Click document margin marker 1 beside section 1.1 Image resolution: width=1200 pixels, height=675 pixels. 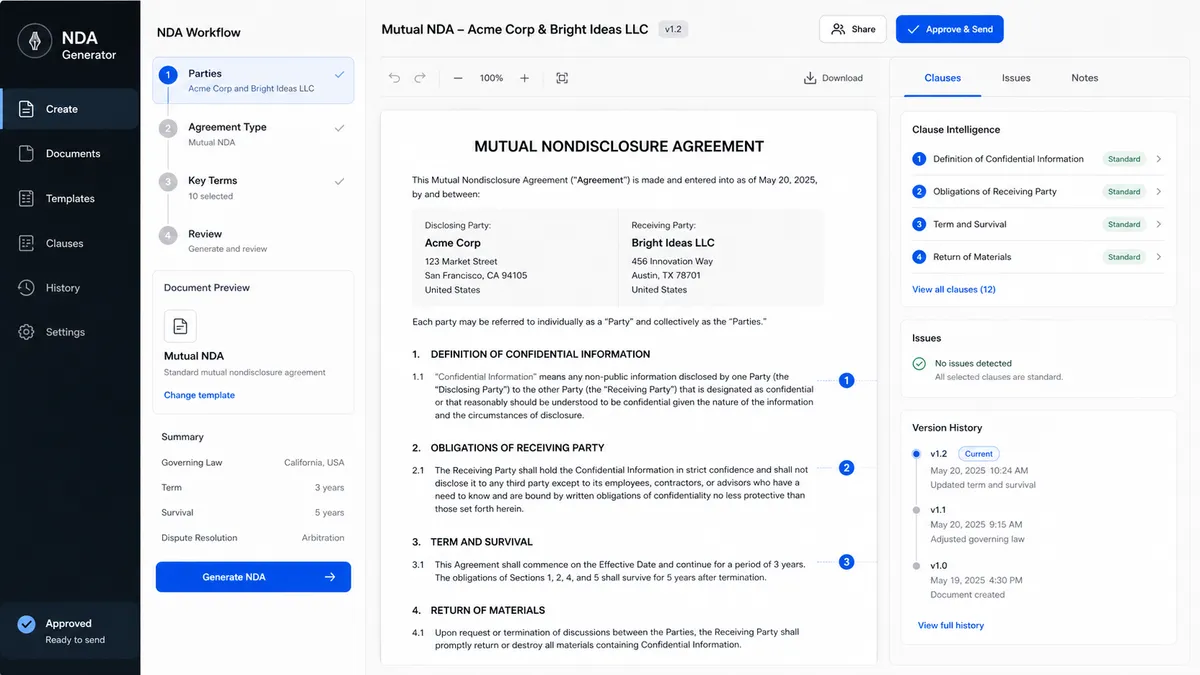pyautogui.click(x=846, y=380)
